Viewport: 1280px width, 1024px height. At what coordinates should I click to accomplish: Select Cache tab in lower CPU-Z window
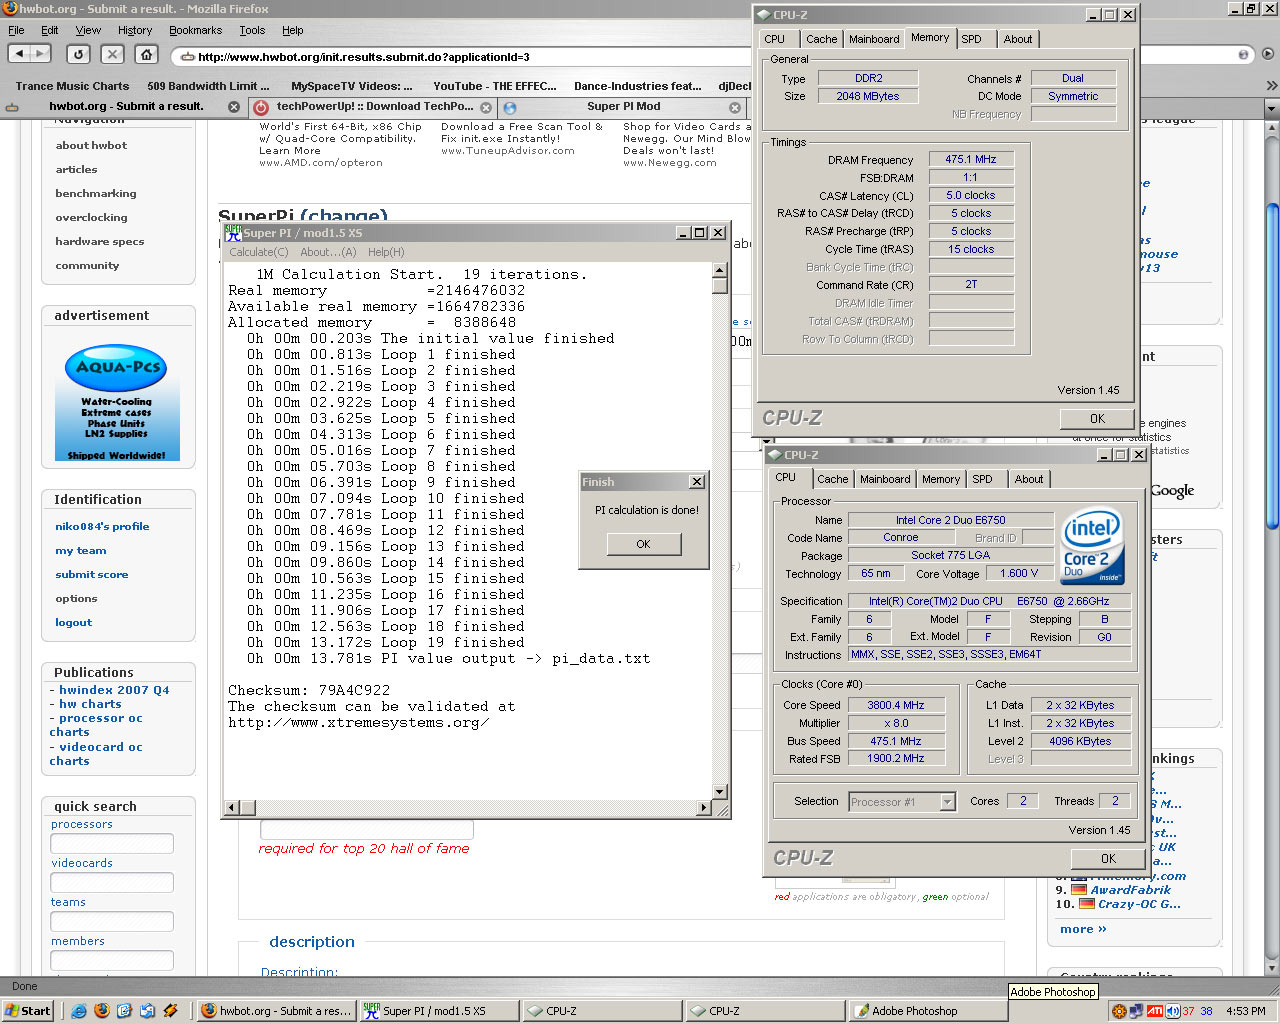(832, 479)
